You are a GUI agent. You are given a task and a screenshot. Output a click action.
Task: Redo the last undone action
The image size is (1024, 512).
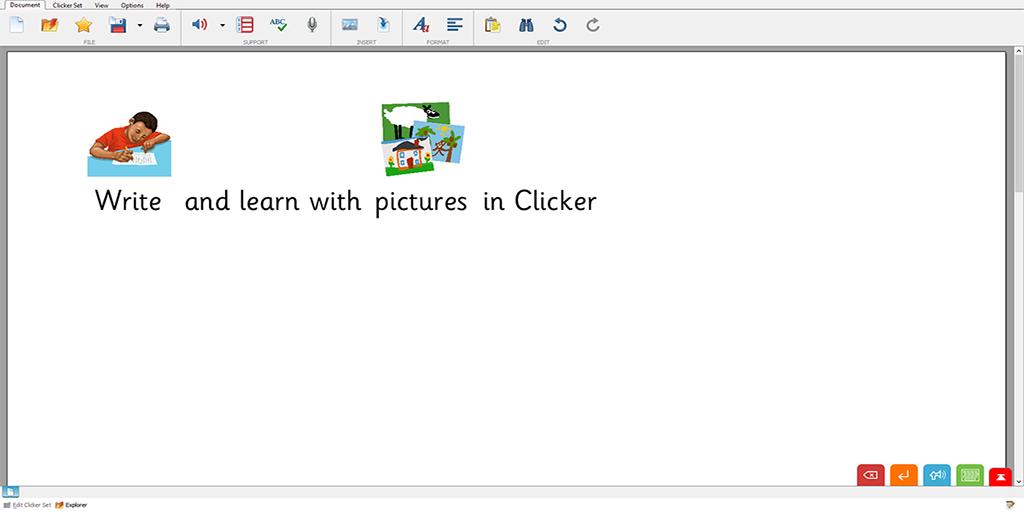592,25
